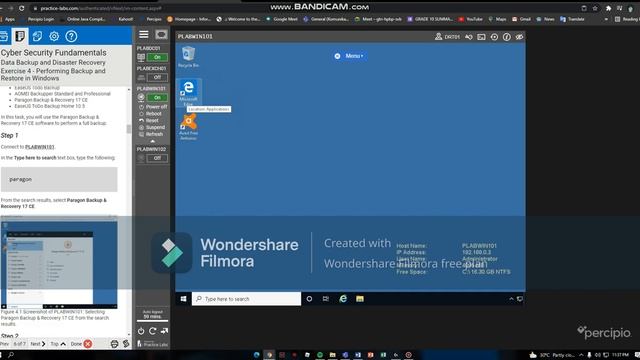Screen dimensions: 640x360
Task: Open the remote Windows Start button
Action: [183, 299]
